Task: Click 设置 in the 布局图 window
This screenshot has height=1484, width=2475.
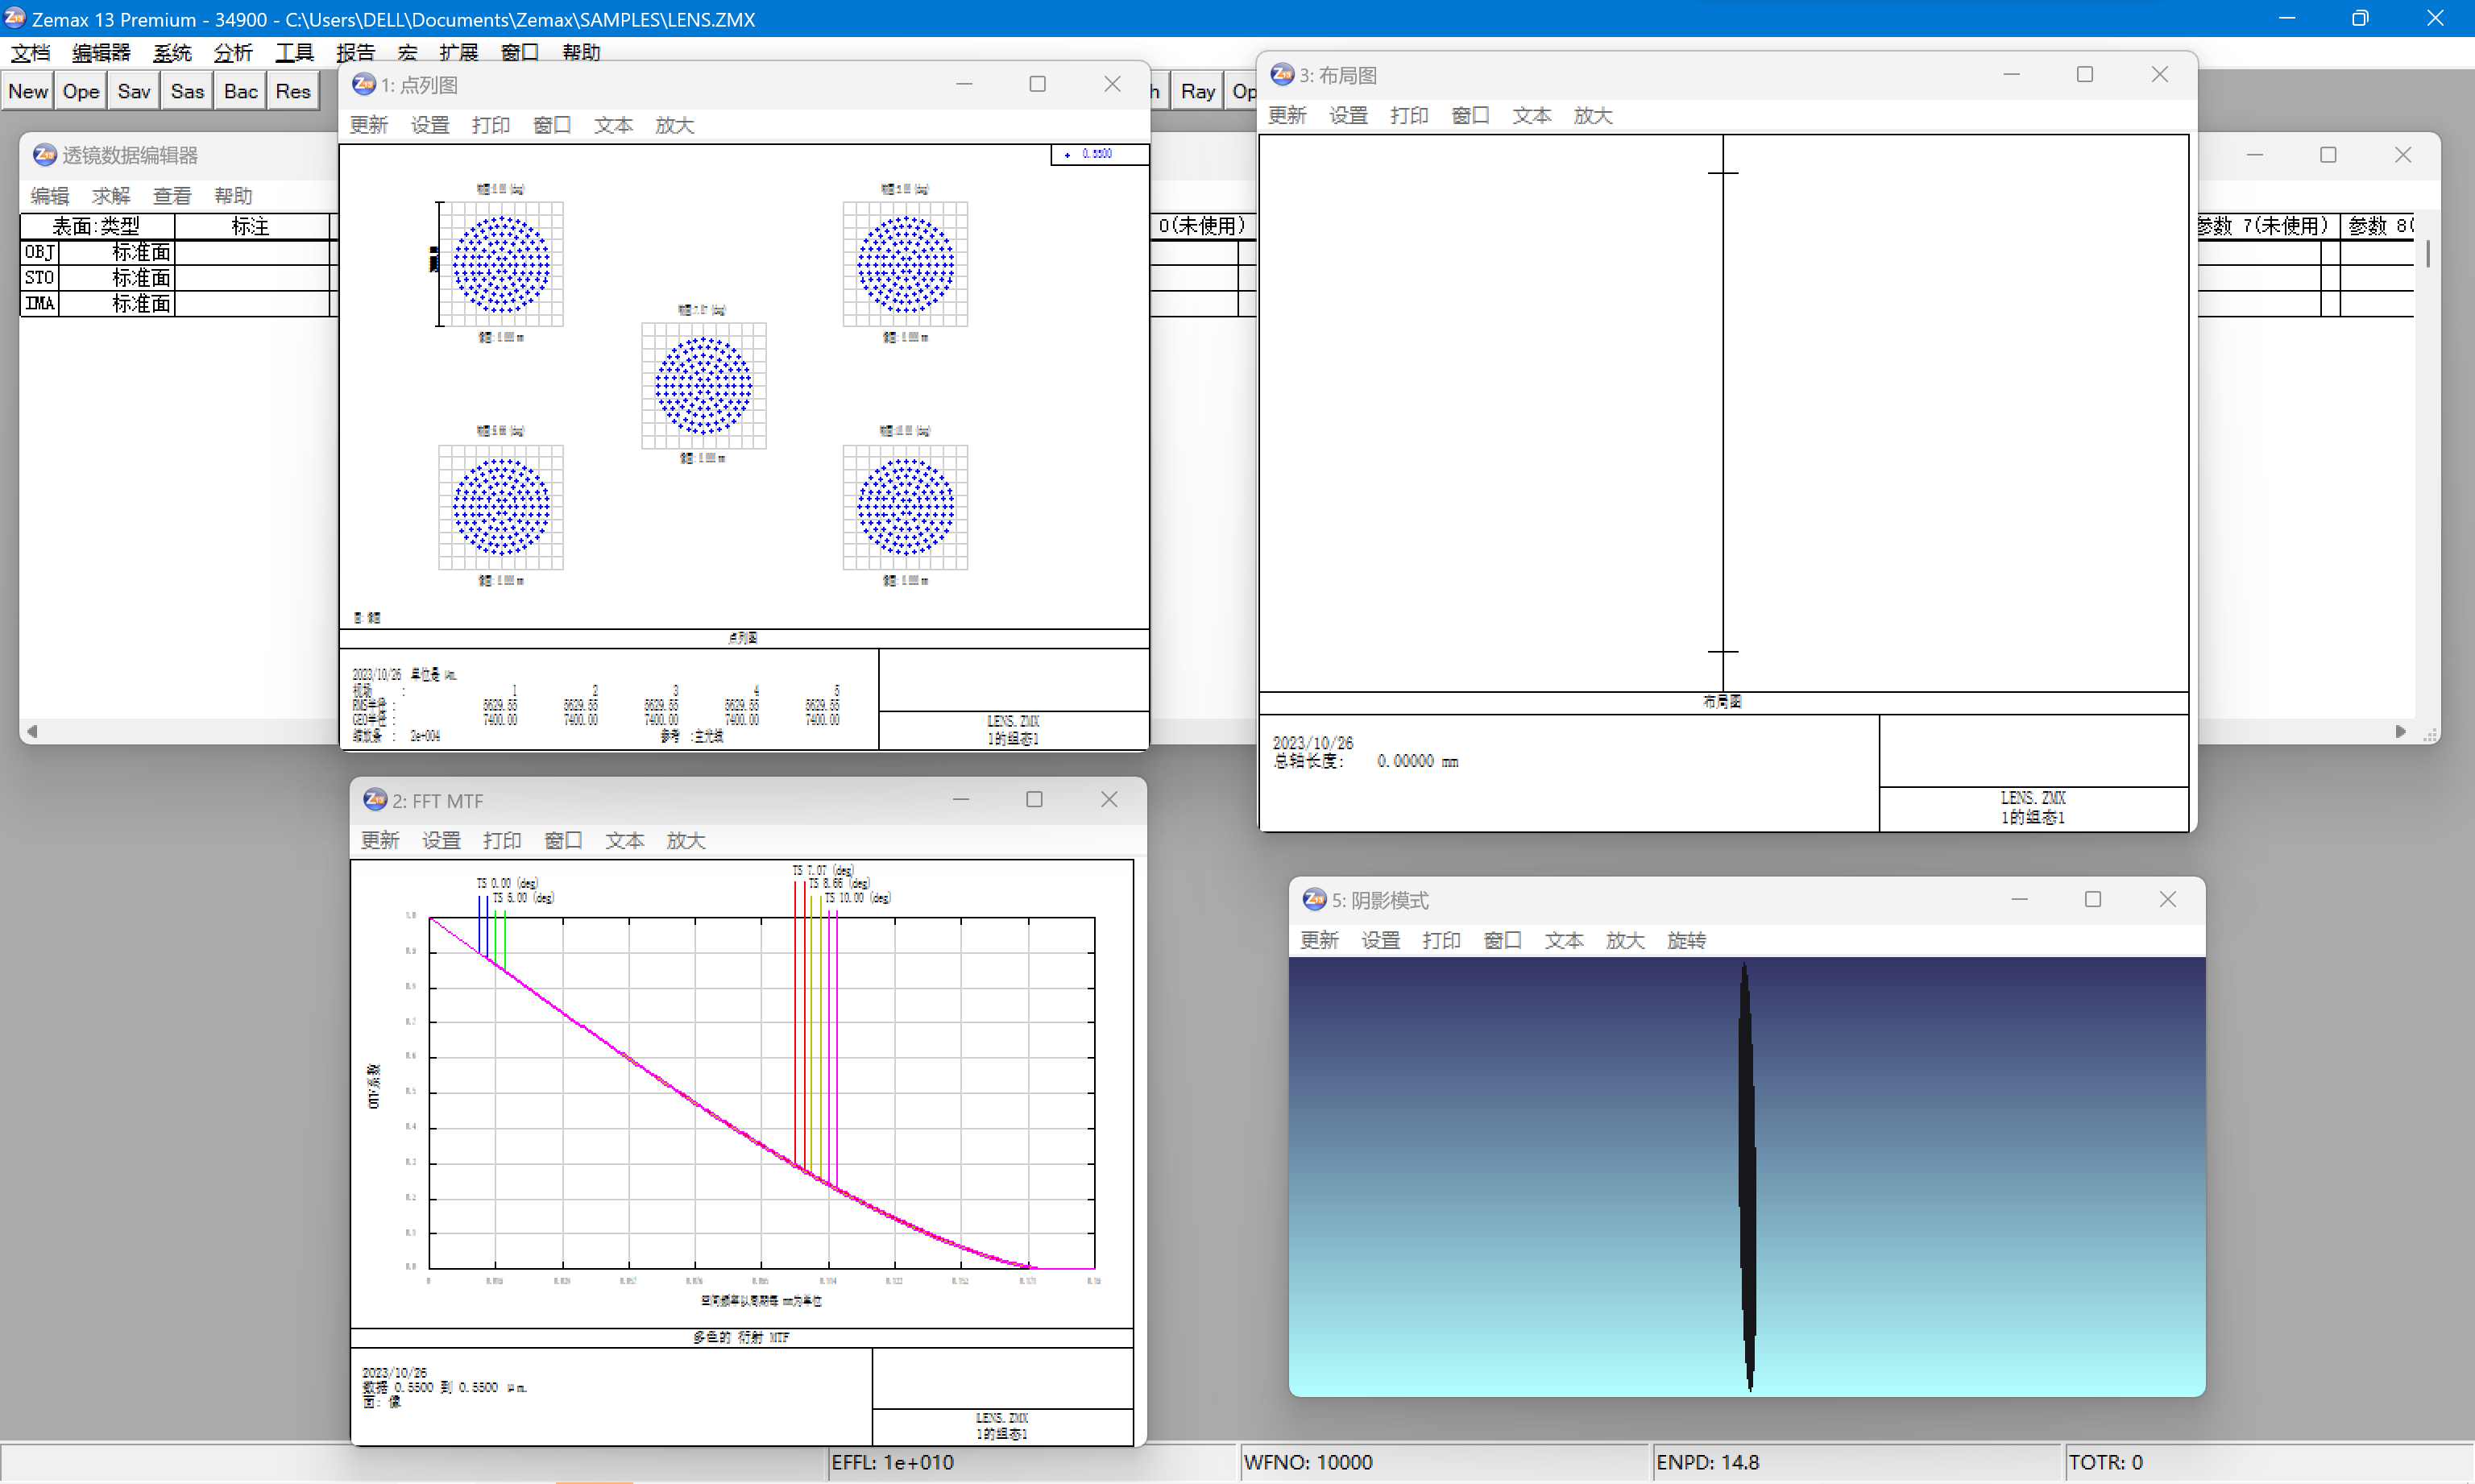Action: [1348, 115]
